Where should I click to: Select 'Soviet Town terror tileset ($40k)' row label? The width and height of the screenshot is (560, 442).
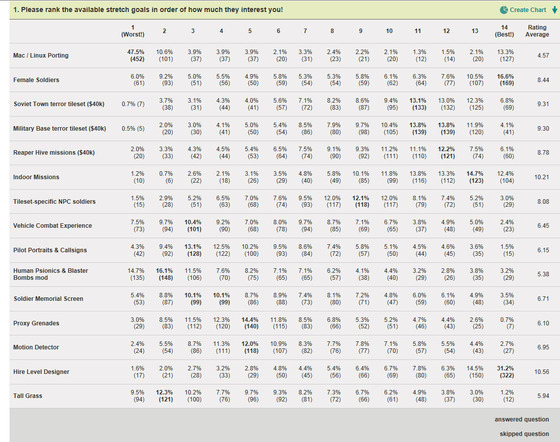tap(59, 104)
